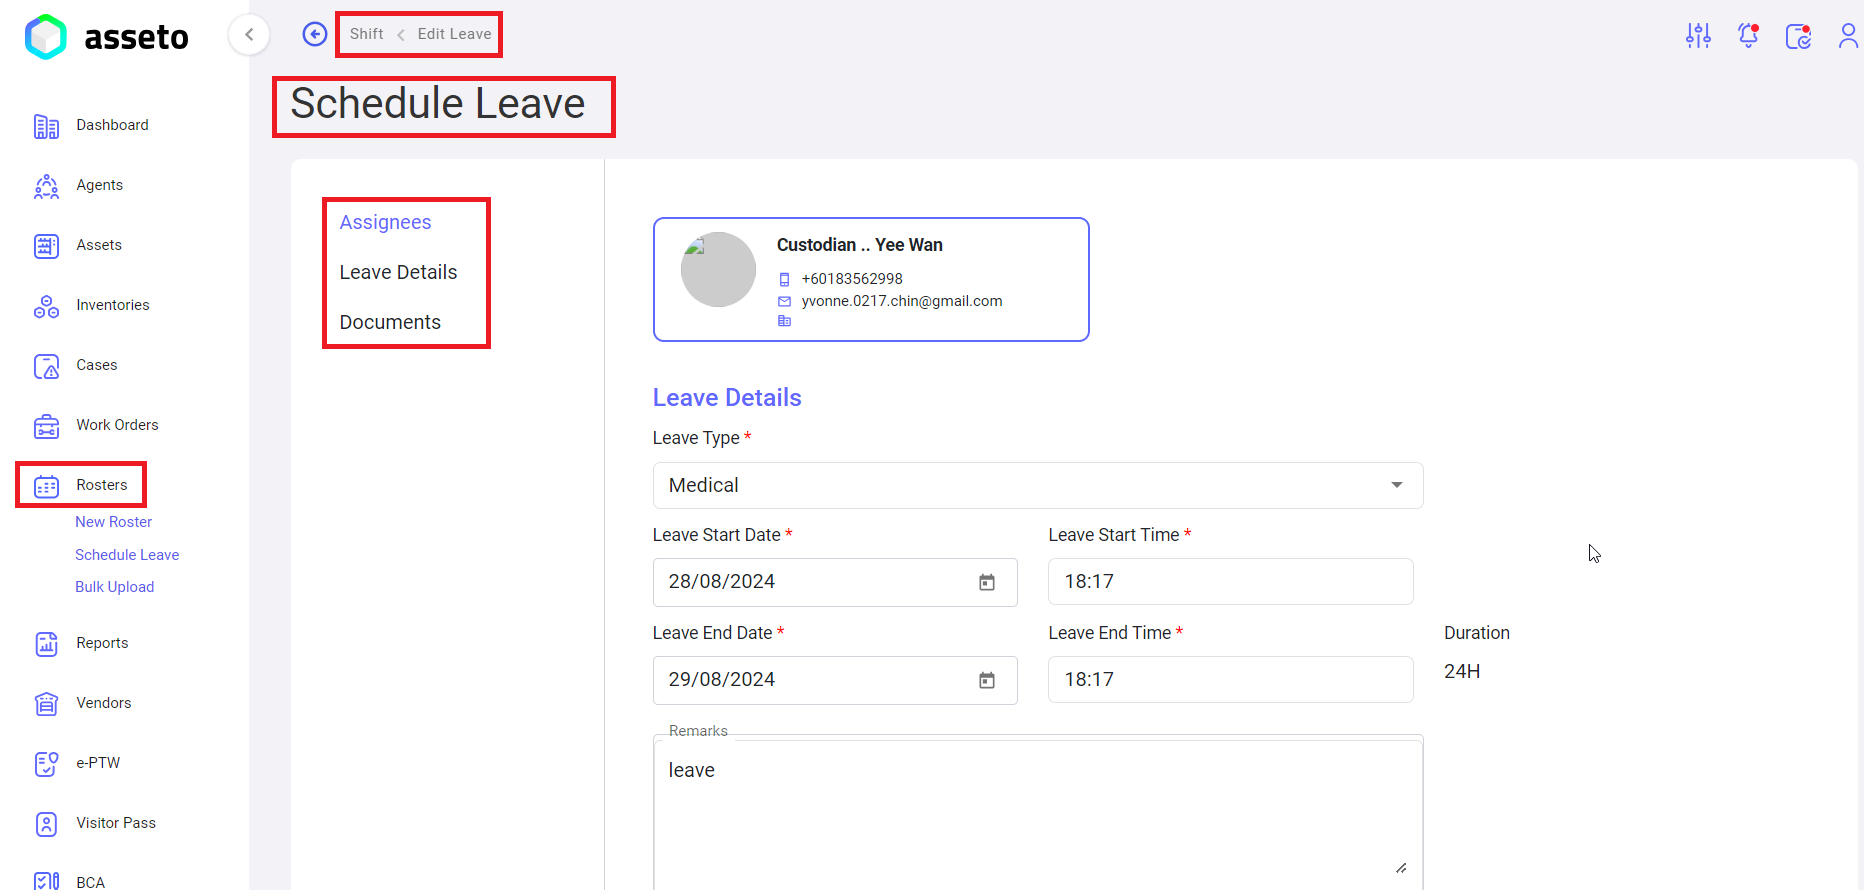1864x890 pixels.
Task: Click the Inventories sidebar icon
Action: point(46,306)
